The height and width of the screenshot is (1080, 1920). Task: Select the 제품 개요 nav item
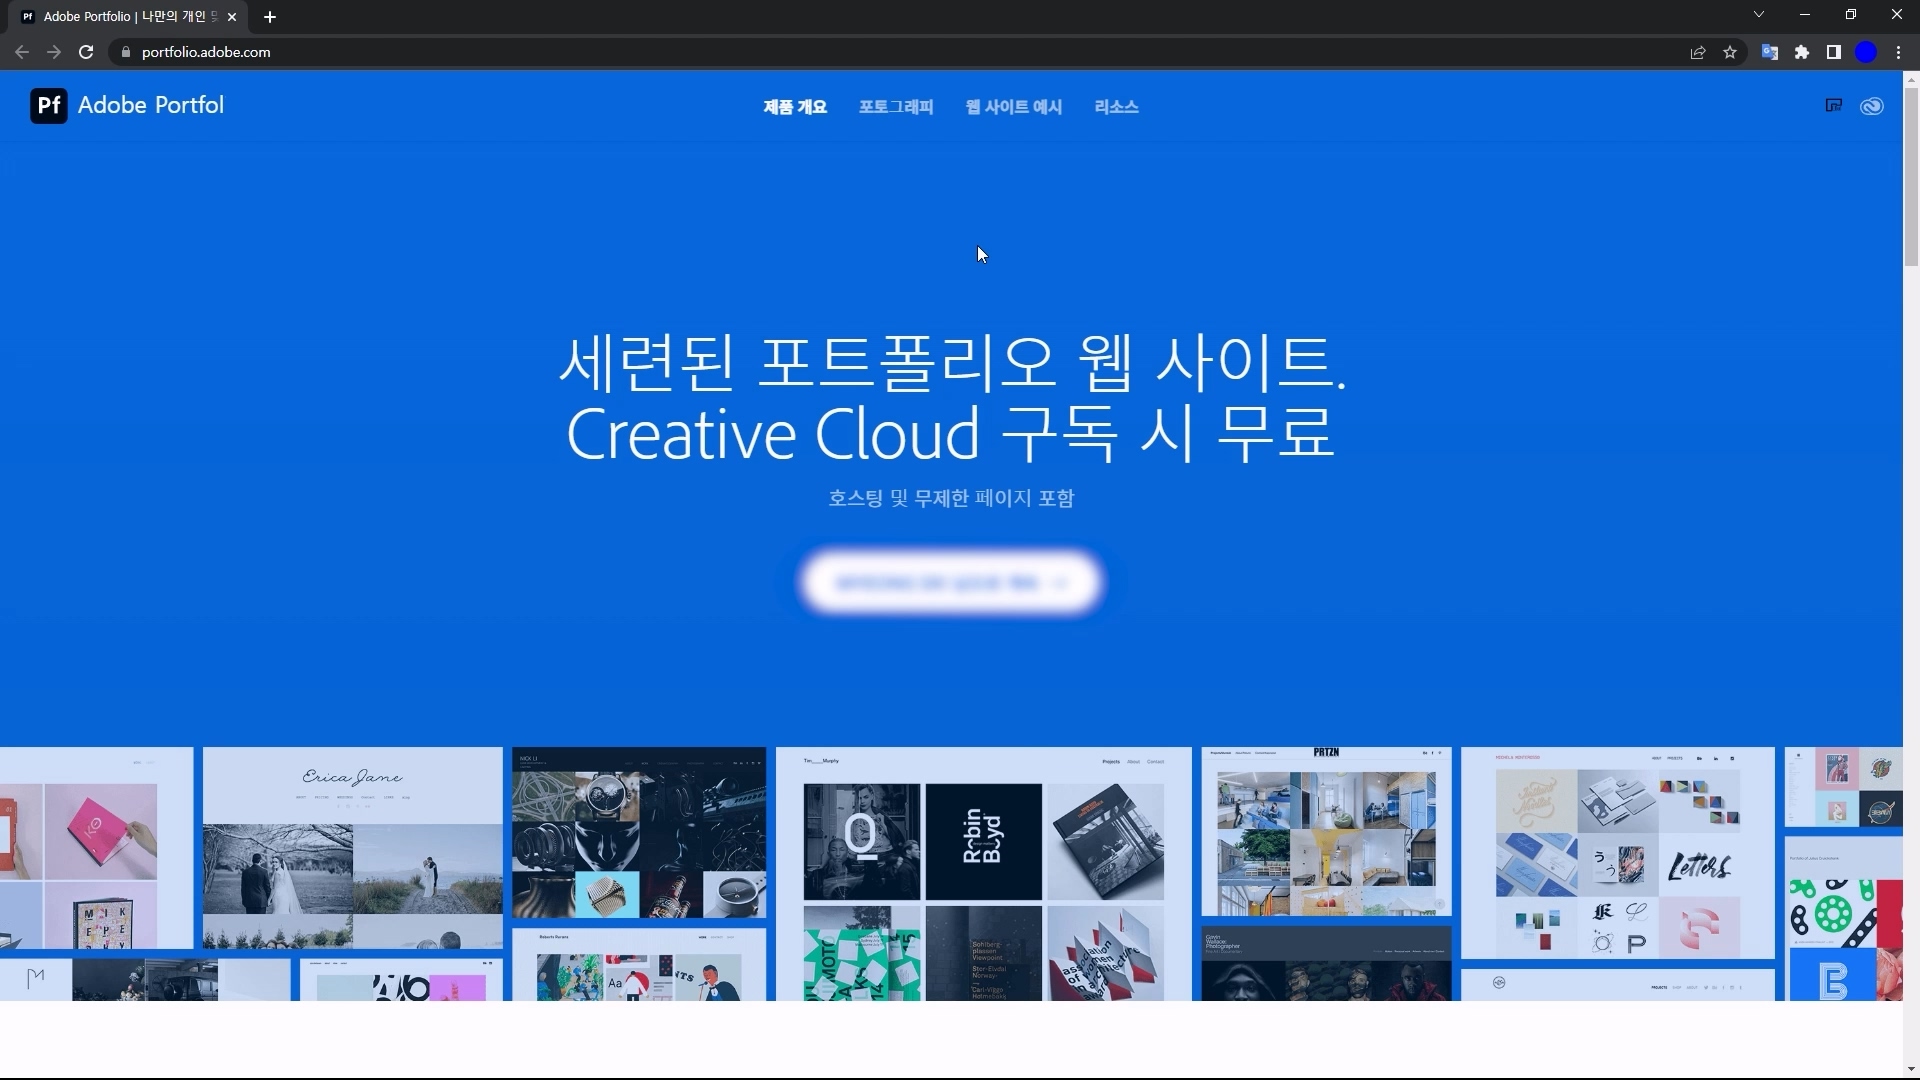click(794, 107)
